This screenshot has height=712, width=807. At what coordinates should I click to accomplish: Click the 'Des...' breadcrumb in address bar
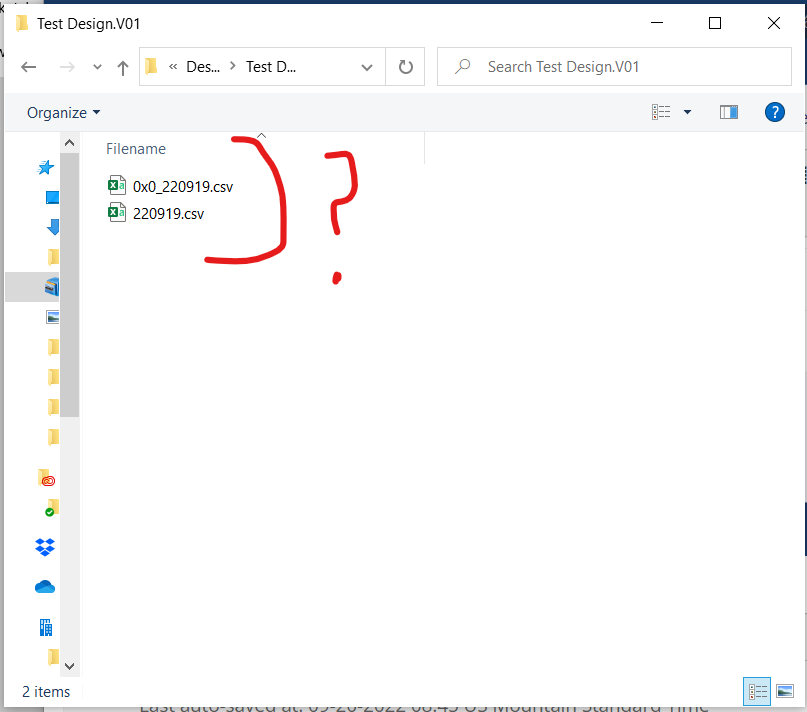[x=203, y=67]
